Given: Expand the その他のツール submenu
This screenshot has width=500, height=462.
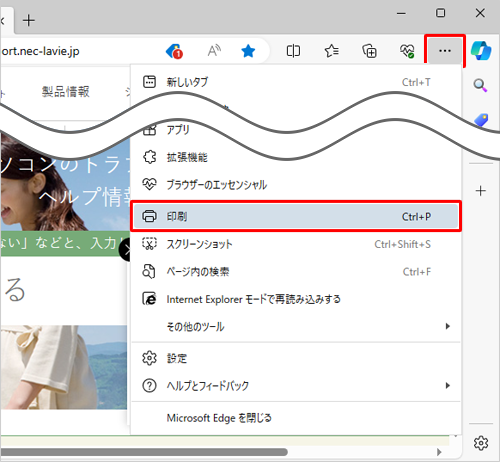Looking at the screenshot, I should coord(296,326).
